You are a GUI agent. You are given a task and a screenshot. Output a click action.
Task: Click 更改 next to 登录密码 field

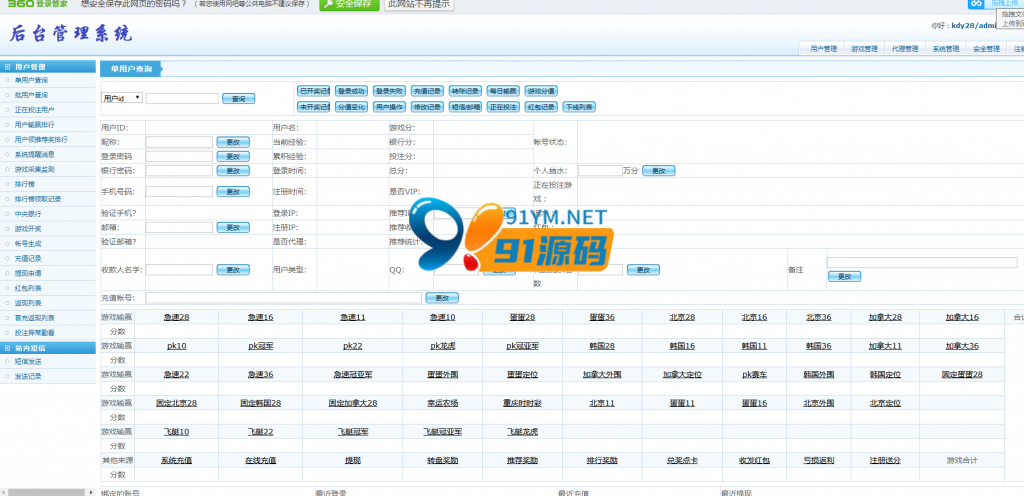(x=233, y=157)
